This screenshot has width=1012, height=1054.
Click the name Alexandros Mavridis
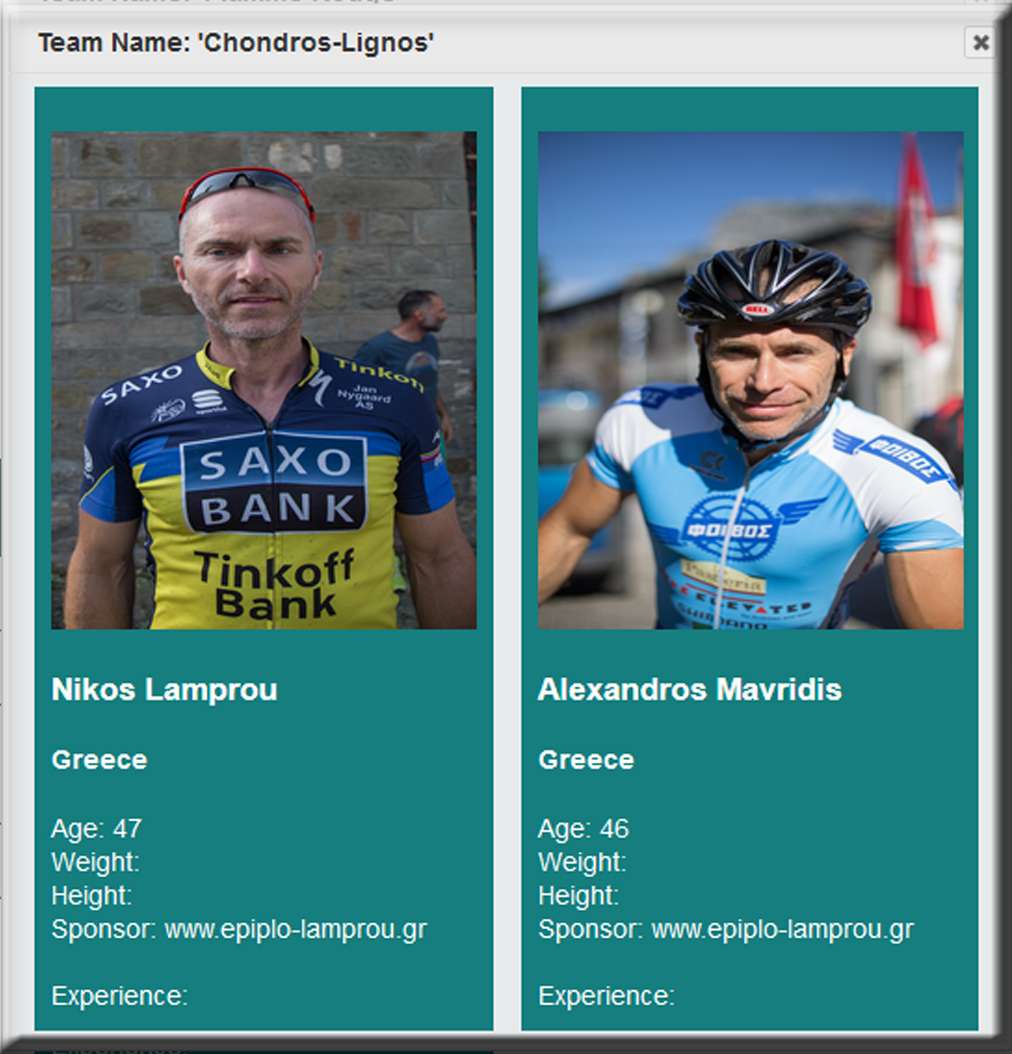tap(689, 690)
